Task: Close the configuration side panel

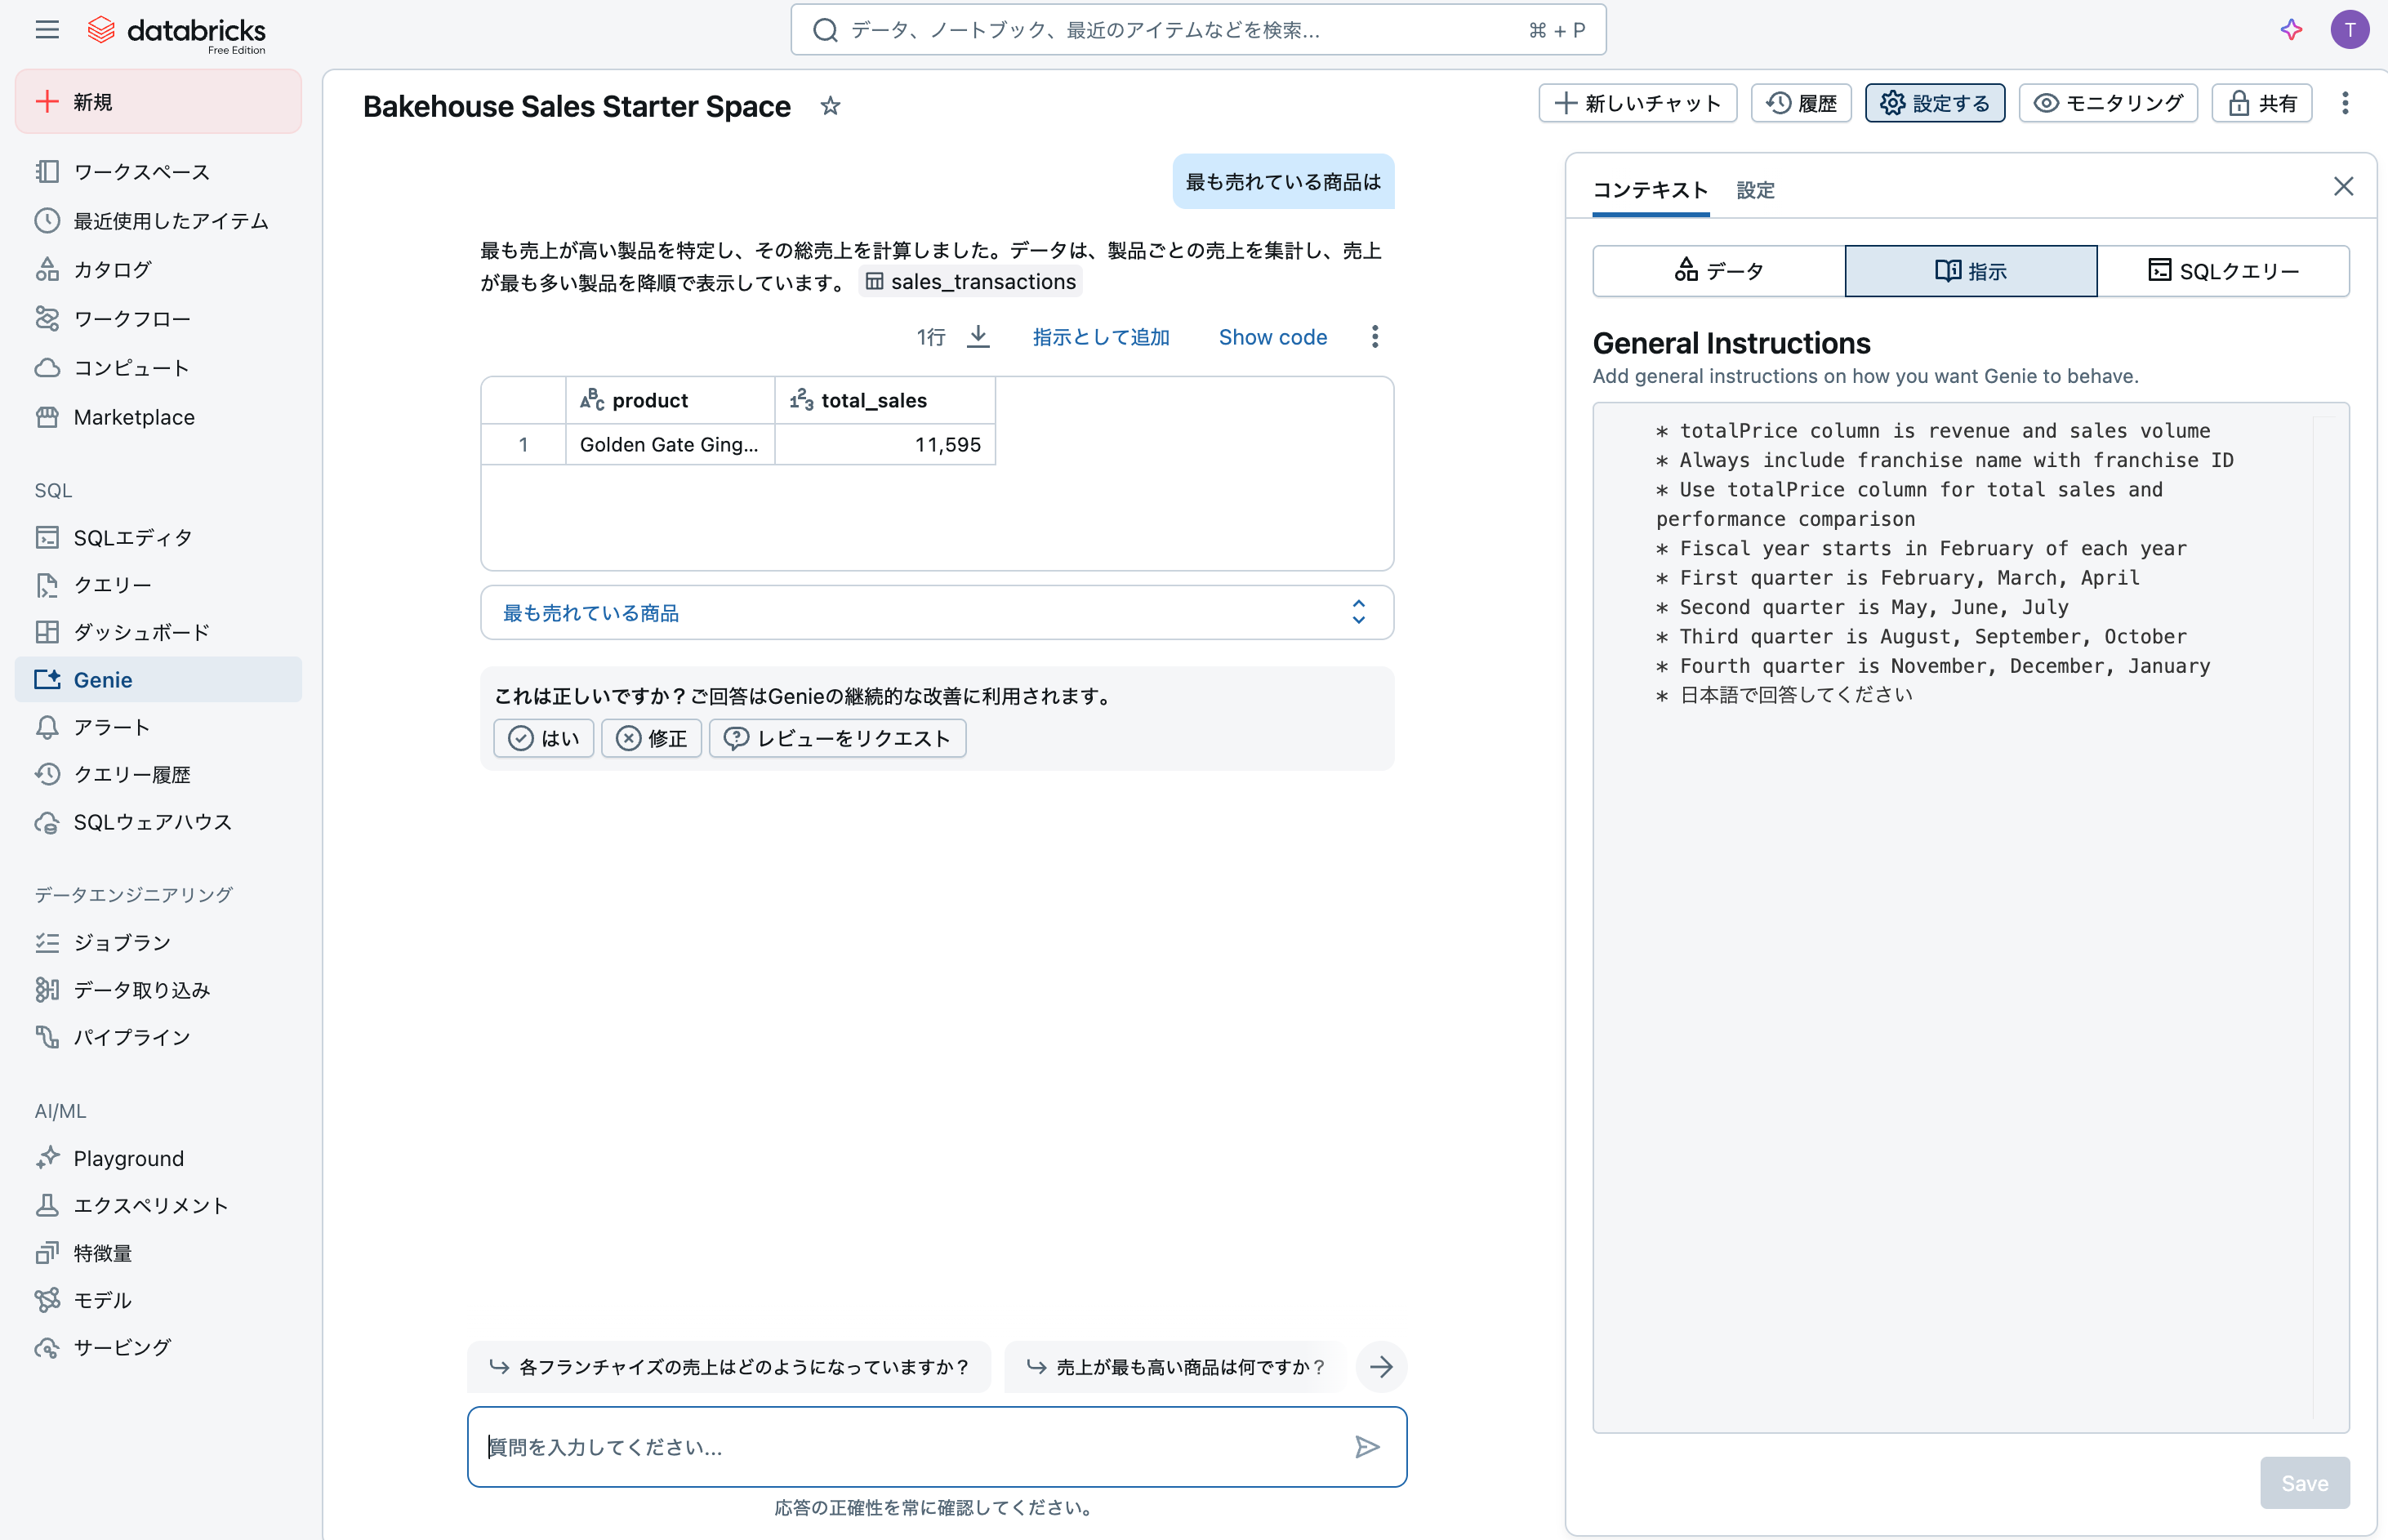Action: click(2343, 186)
